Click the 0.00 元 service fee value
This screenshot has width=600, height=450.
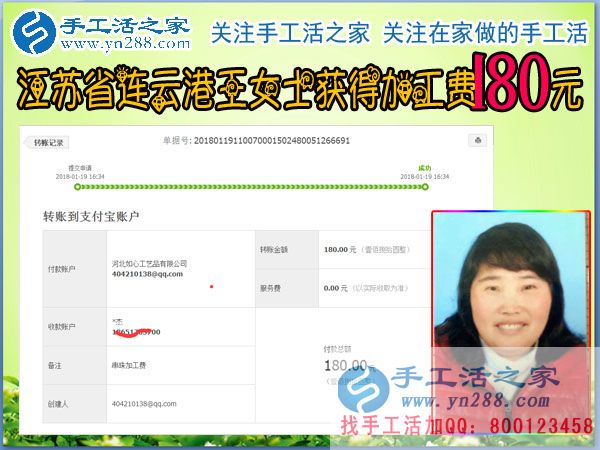click(336, 288)
